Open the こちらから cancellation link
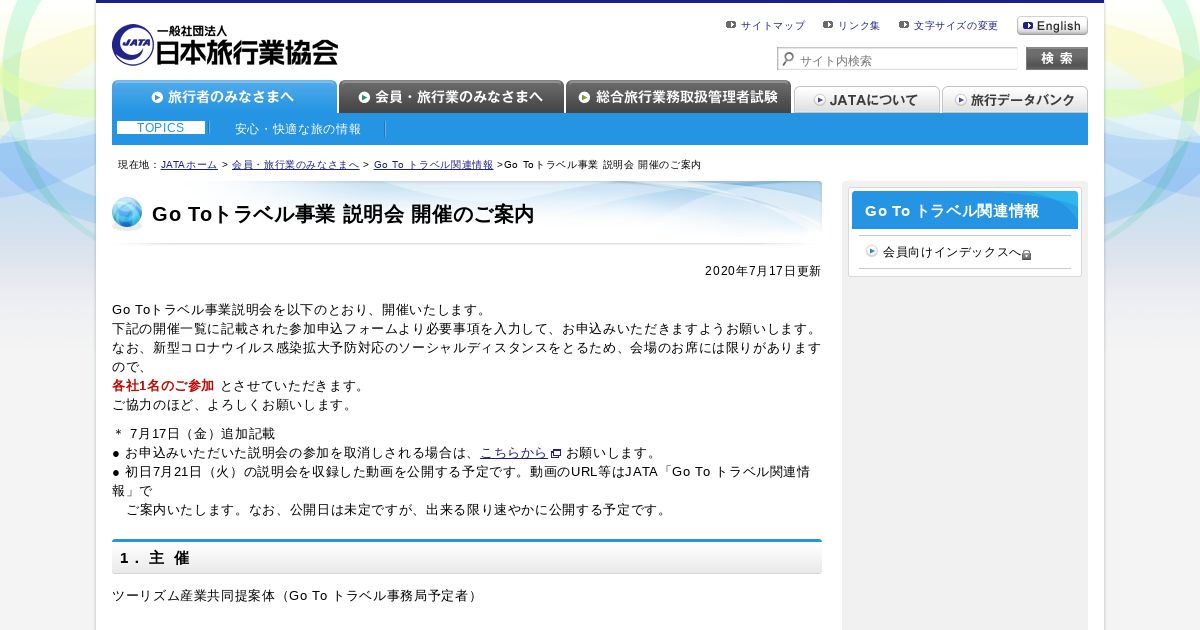The image size is (1200, 630). point(514,453)
